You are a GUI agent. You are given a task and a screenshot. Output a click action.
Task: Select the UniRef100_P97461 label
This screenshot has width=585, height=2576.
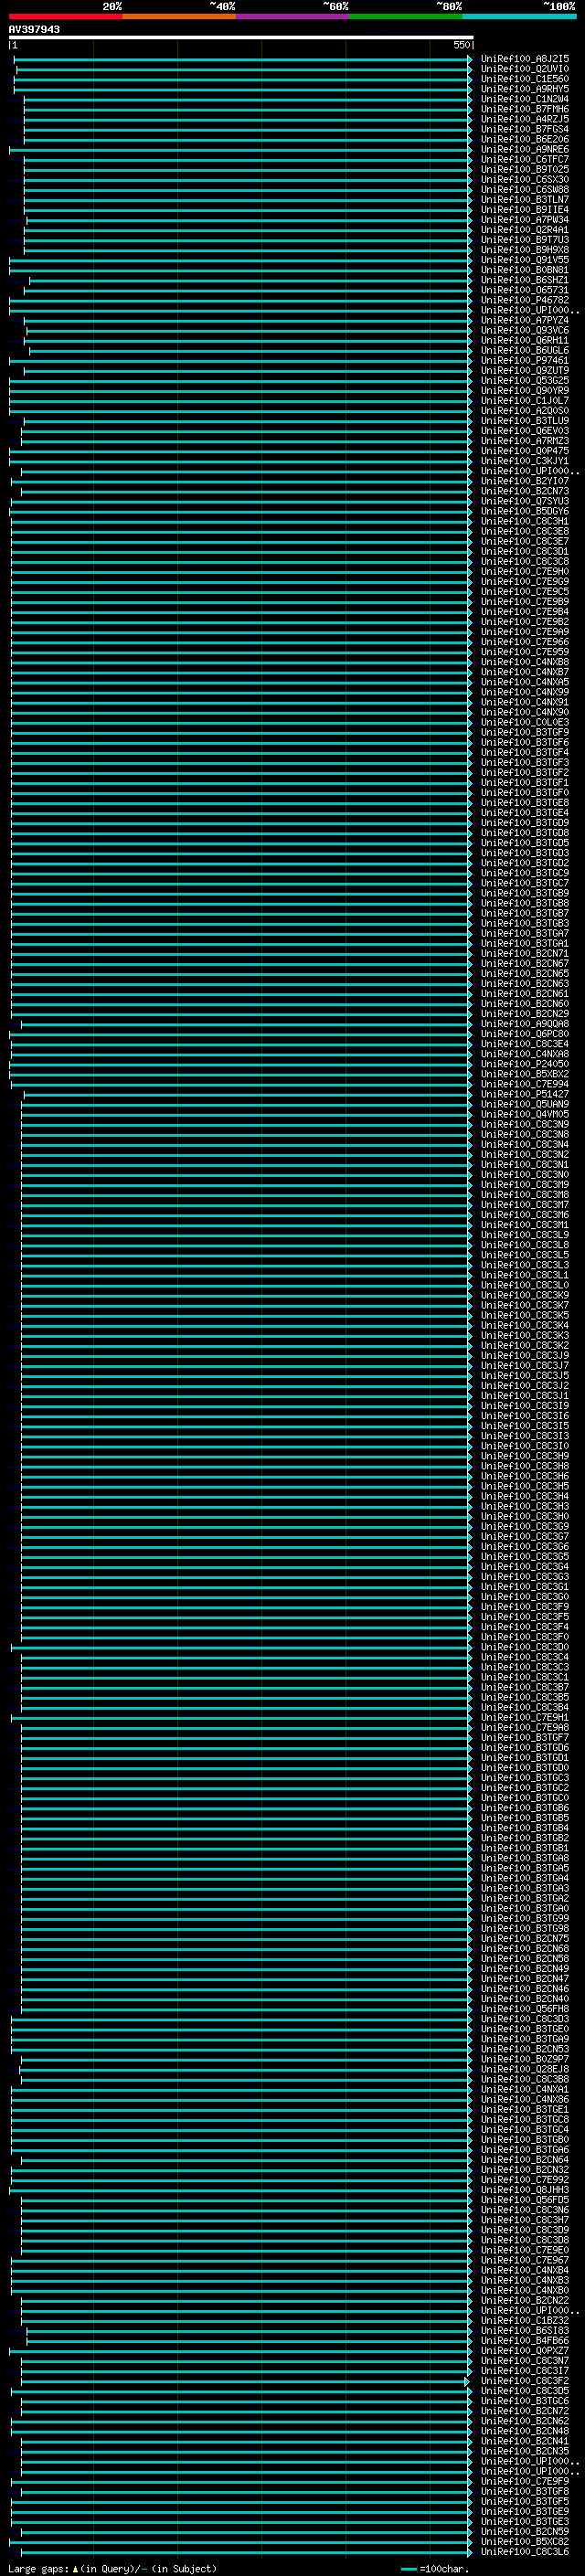525,360
